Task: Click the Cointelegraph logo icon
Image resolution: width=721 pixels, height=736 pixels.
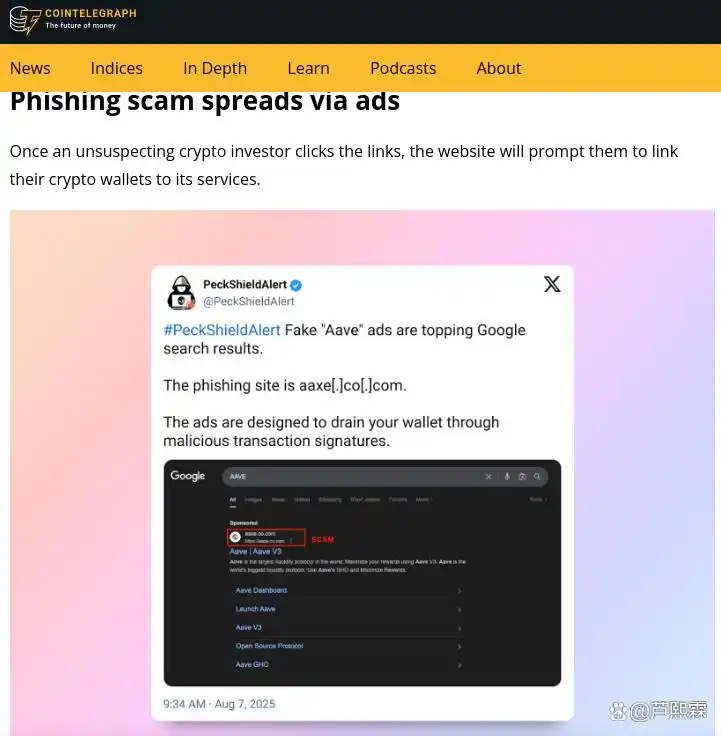Action: pos(25,20)
